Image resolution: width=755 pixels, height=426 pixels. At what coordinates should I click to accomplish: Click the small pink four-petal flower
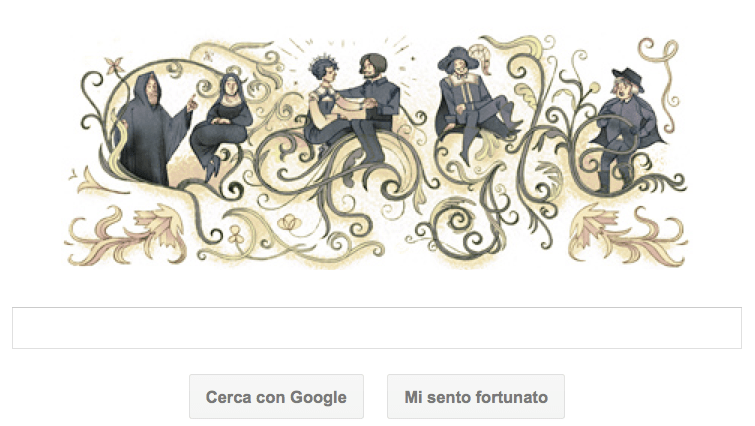click(x=115, y=65)
